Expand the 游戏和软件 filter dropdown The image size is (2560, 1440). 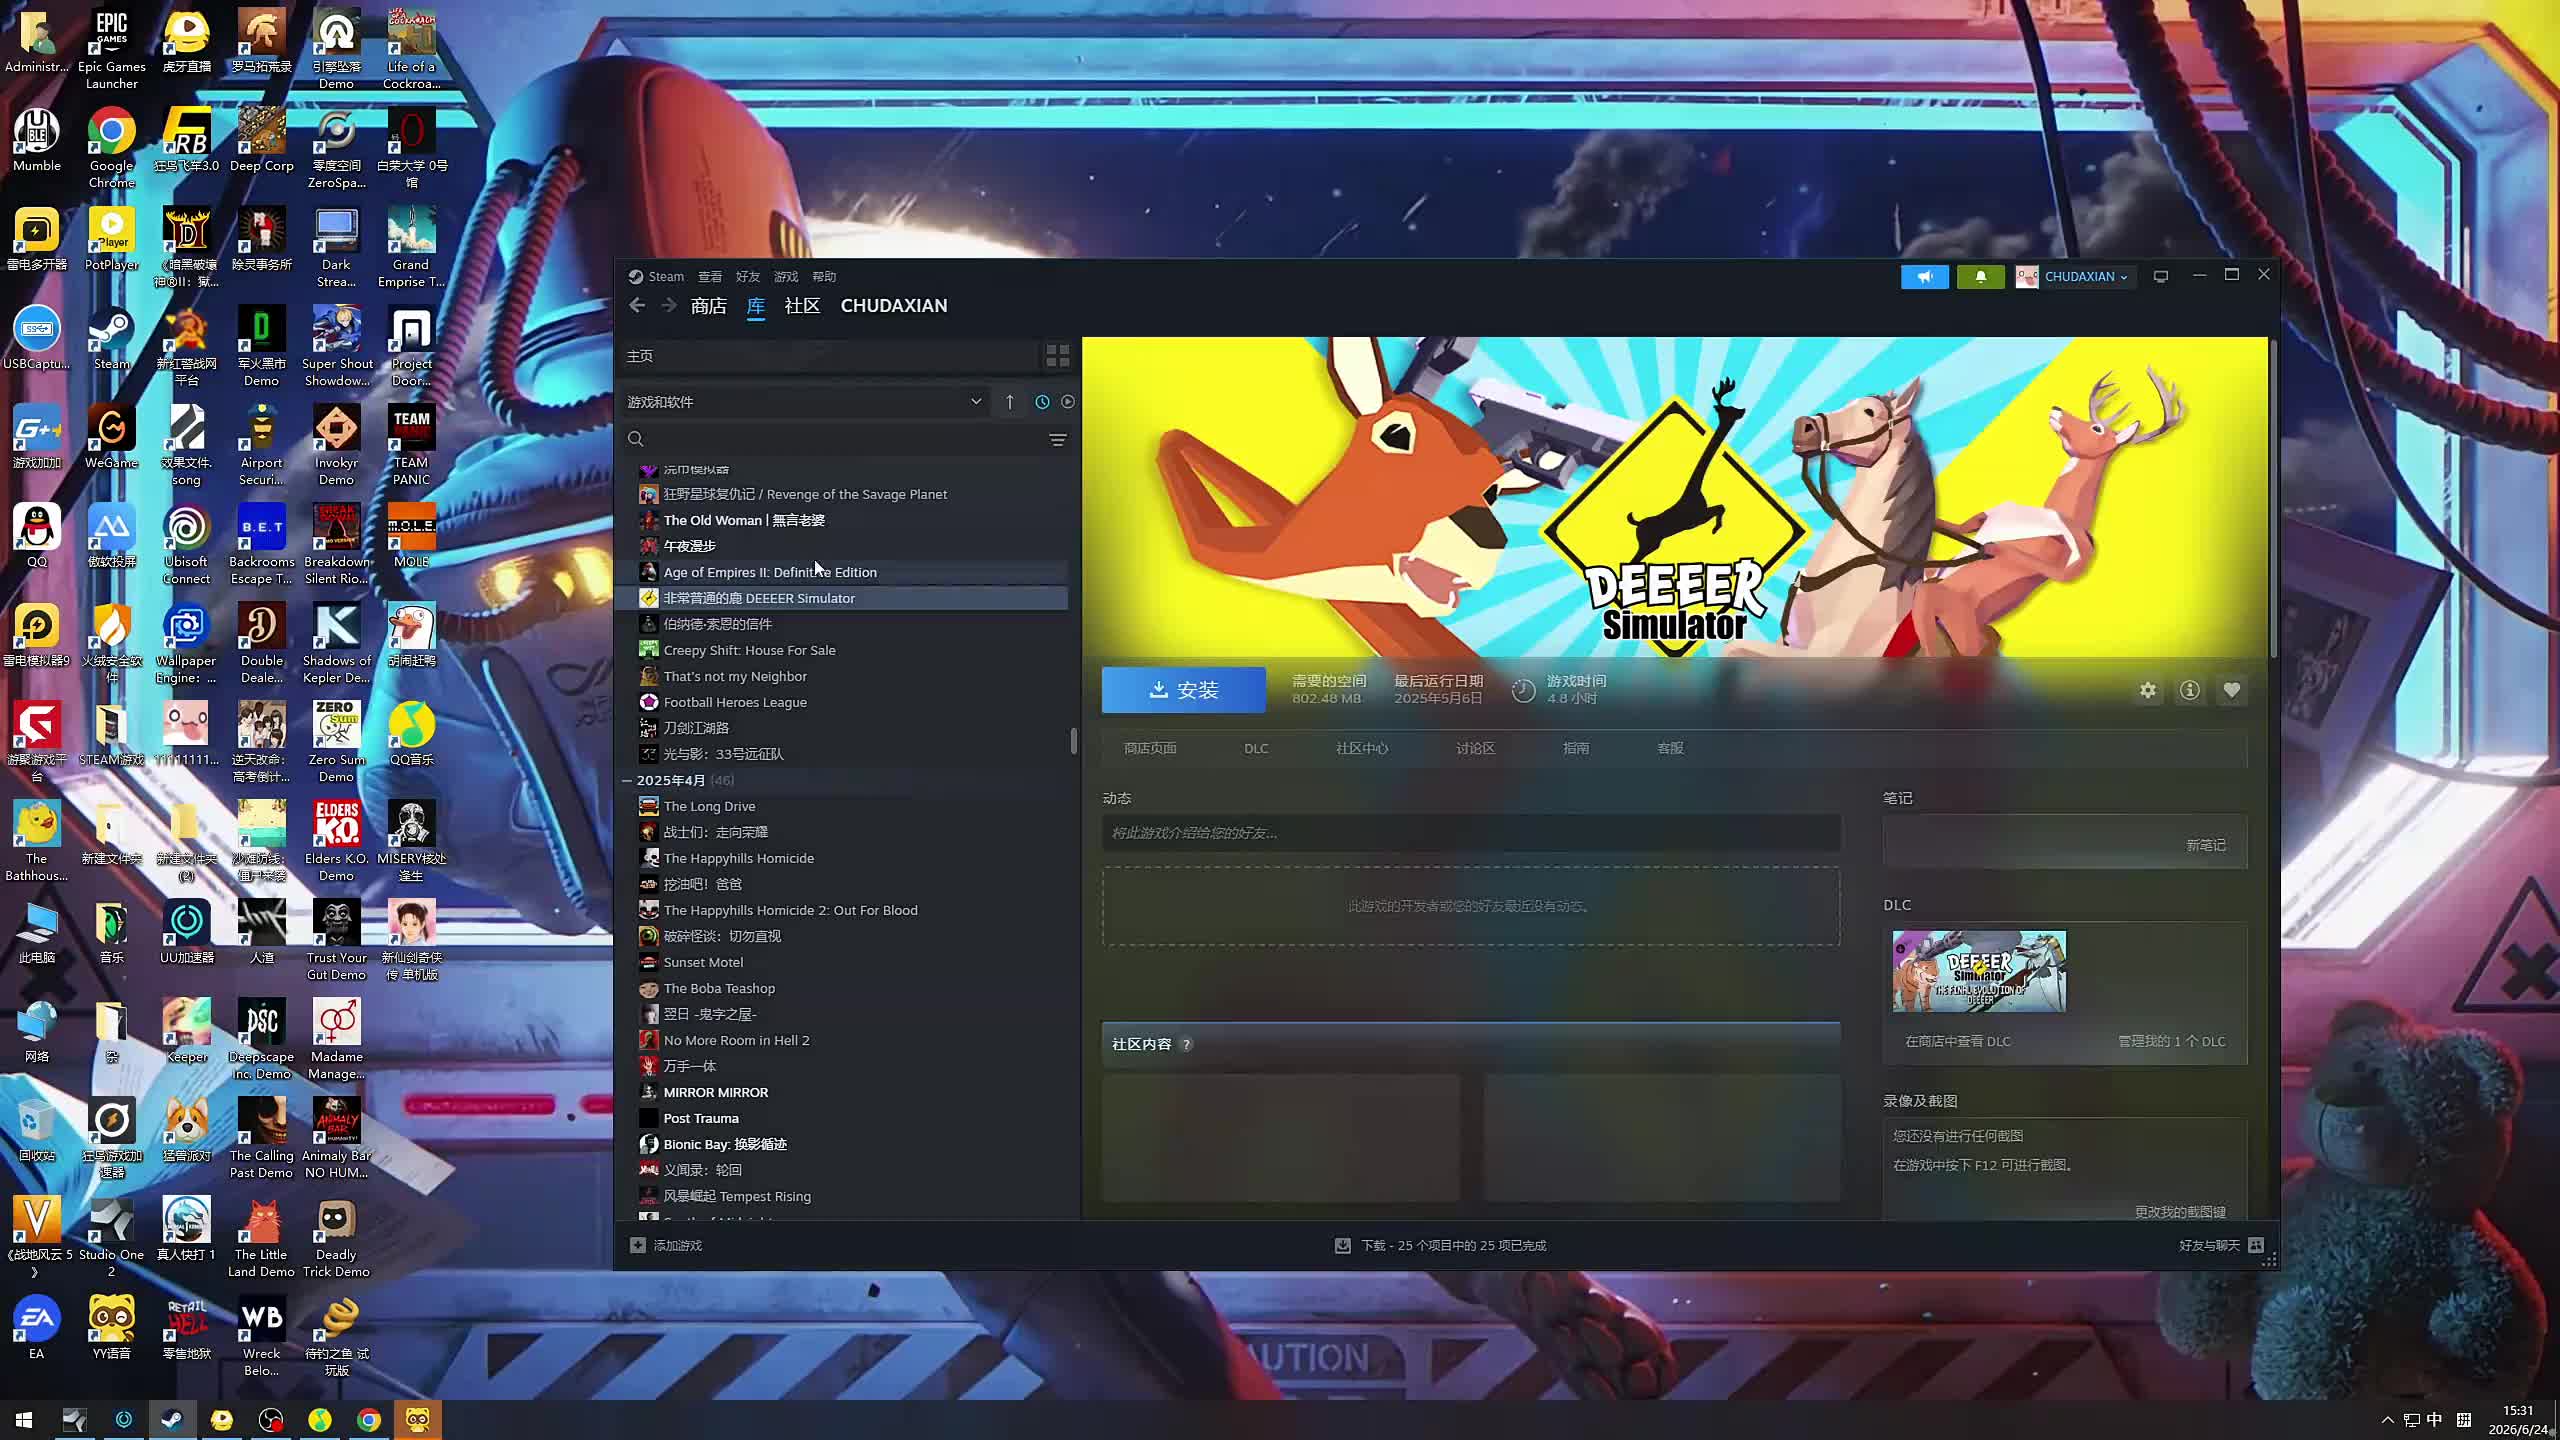805,402
